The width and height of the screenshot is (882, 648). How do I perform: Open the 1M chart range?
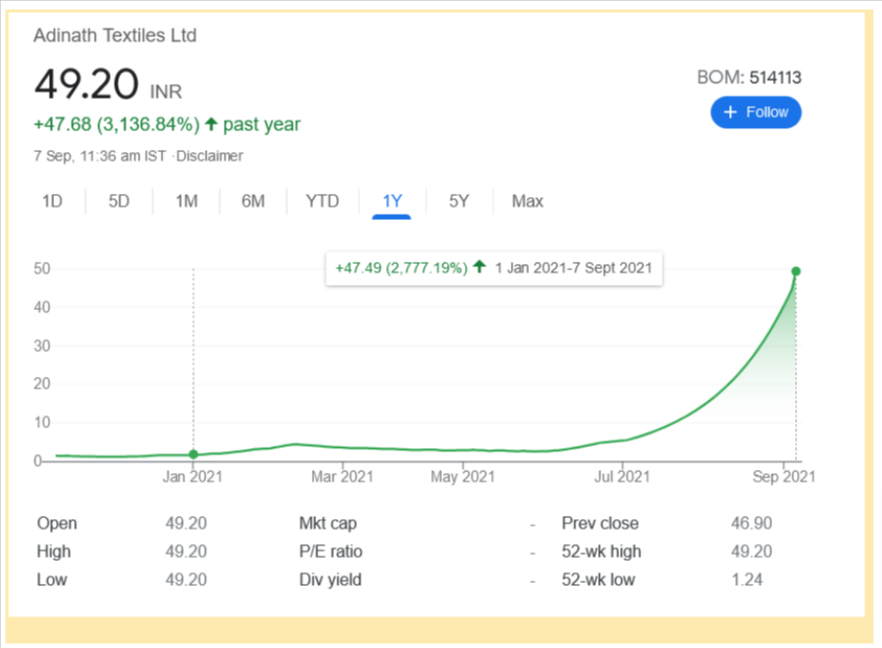[186, 201]
